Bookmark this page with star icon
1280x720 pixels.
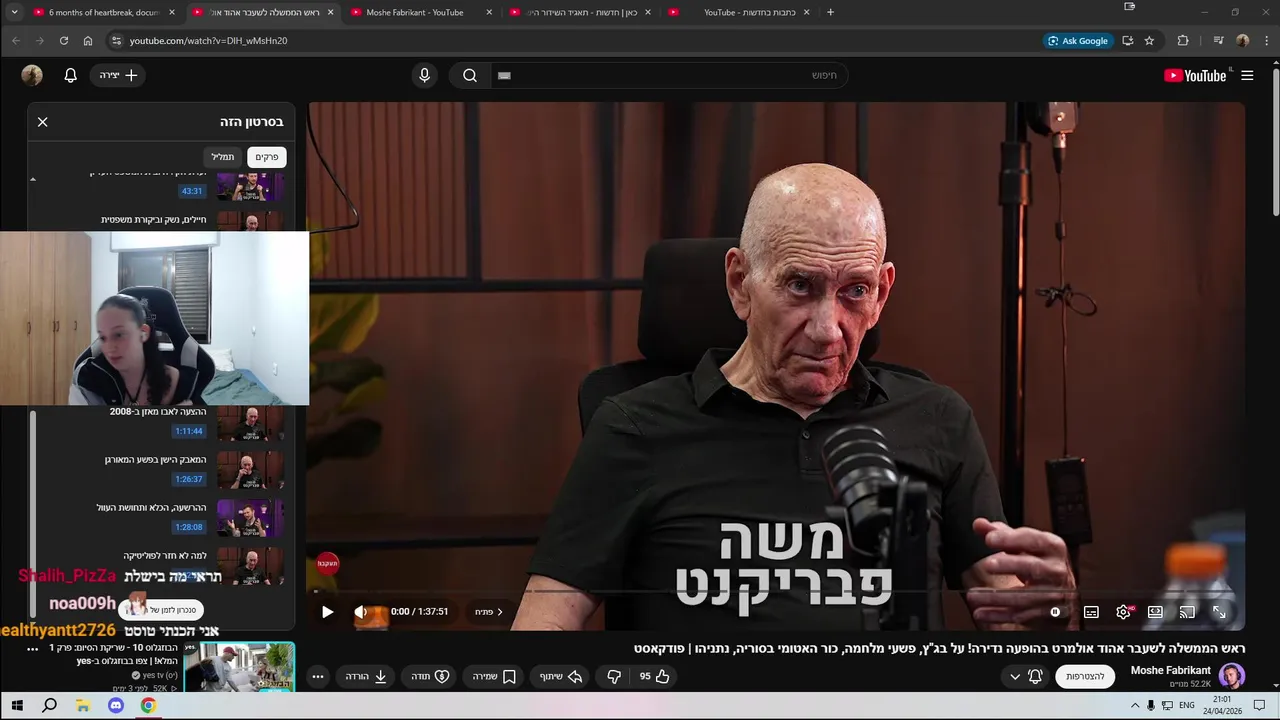(x=1149, y=40)
